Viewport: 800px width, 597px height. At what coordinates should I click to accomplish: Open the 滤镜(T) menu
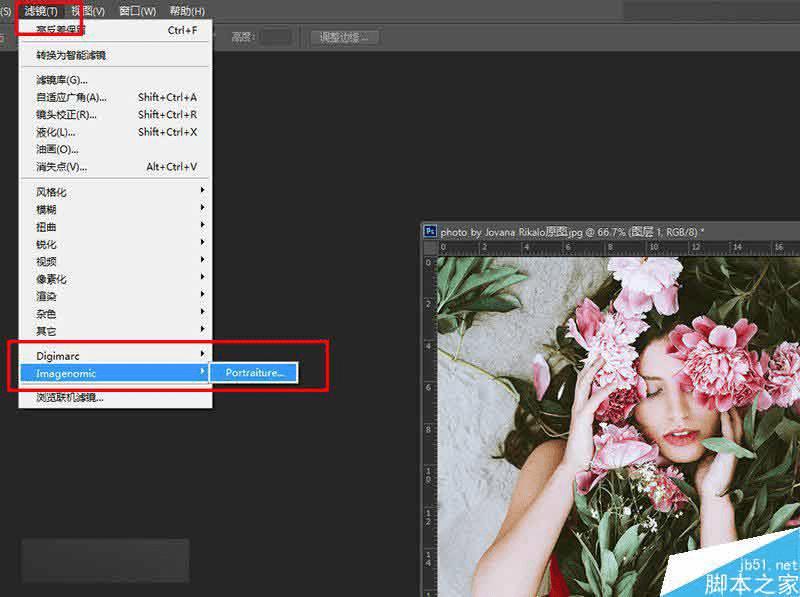click(x=41, y=11)
